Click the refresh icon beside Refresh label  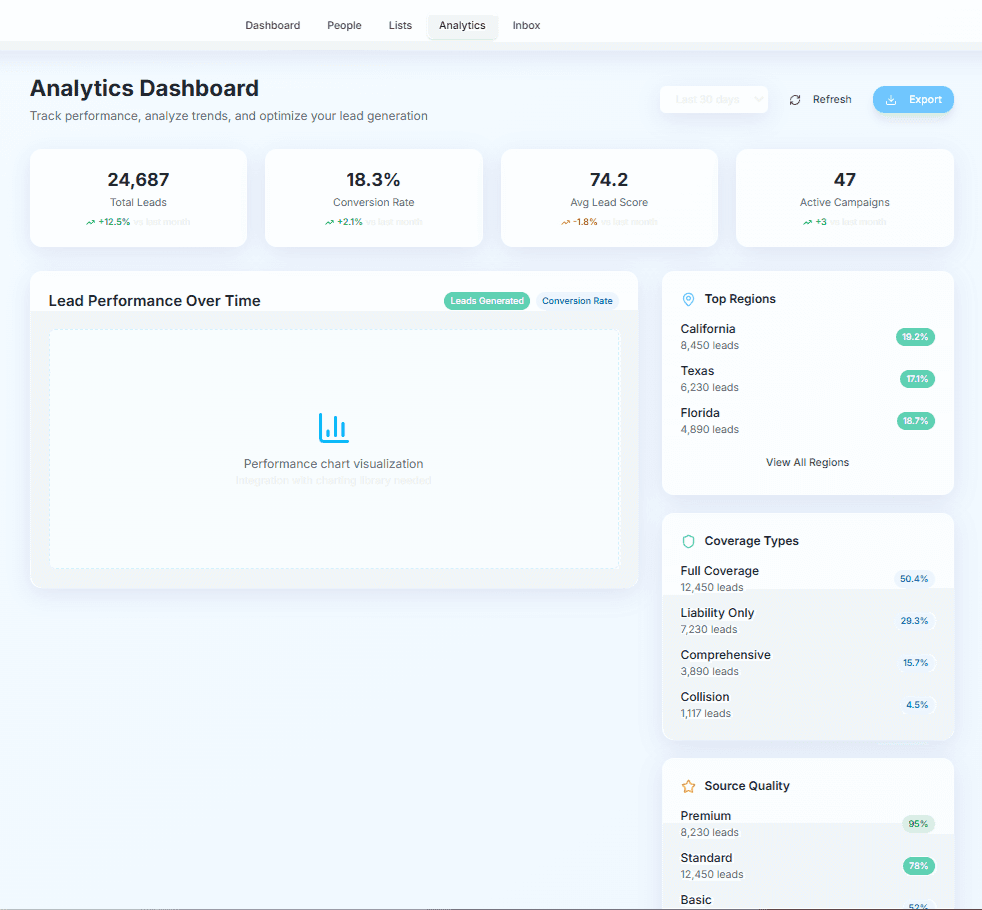(795, 99)
